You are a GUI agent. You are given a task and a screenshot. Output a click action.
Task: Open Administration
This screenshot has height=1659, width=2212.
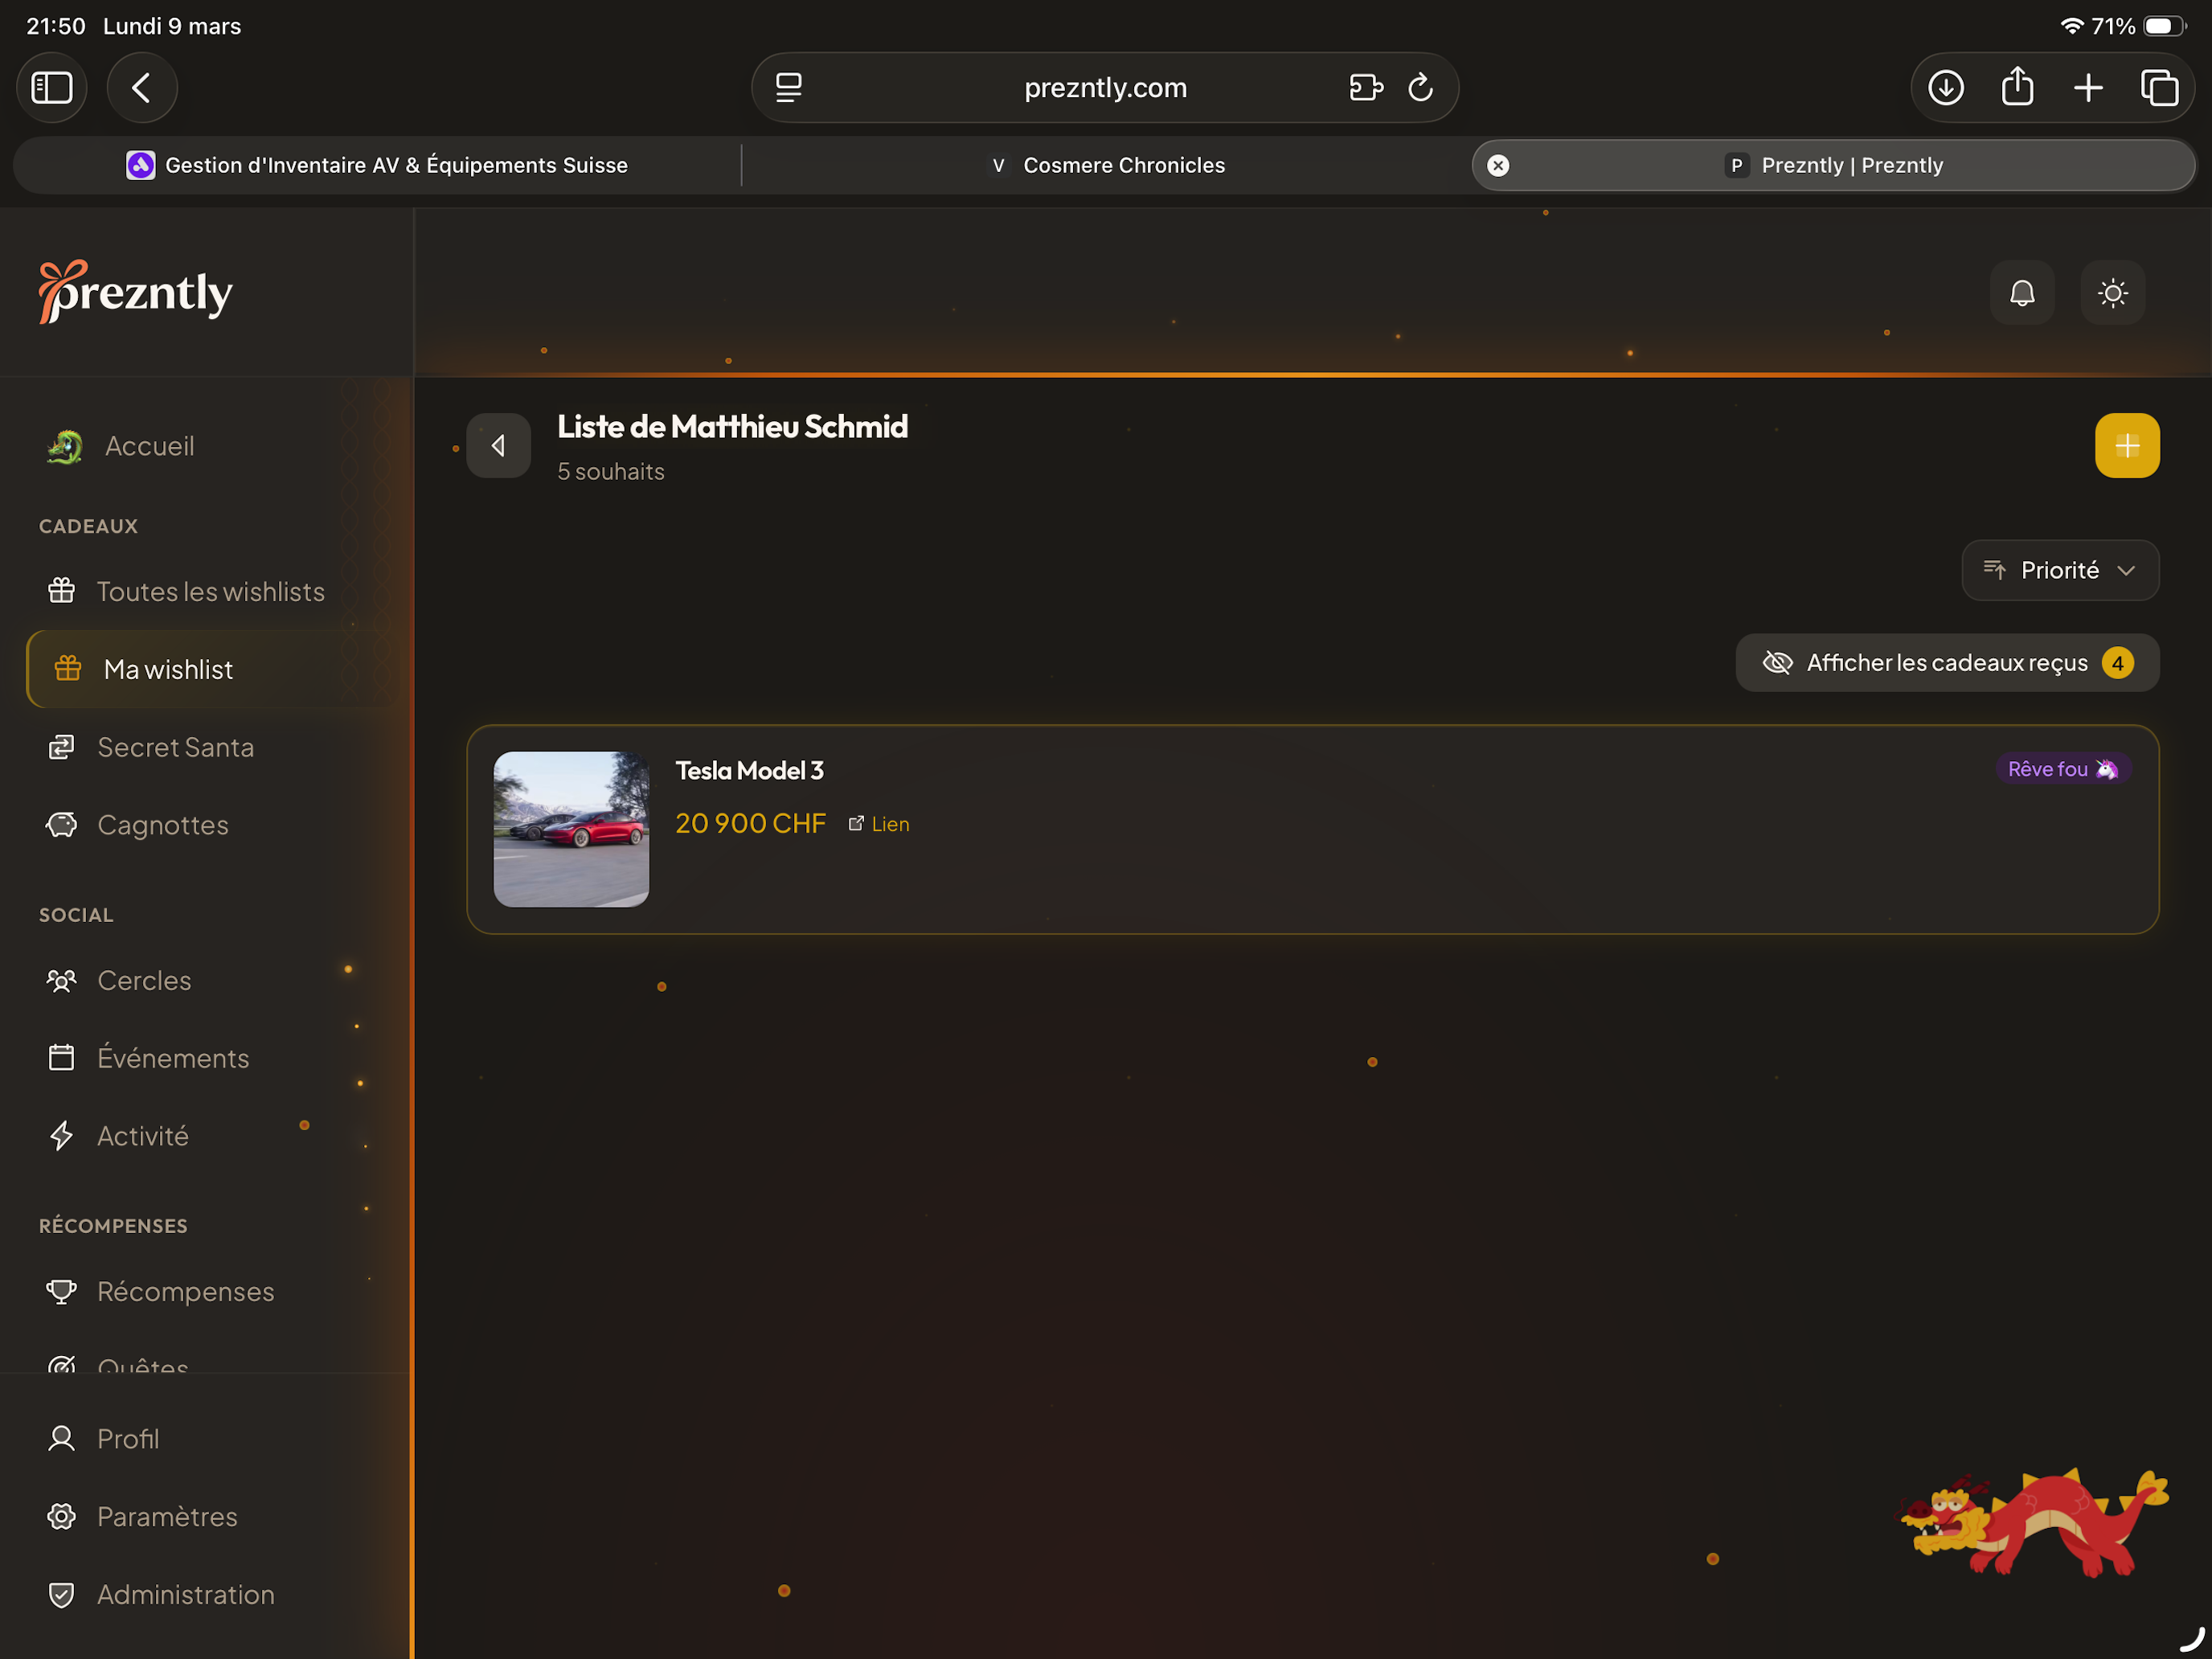(x=206, y=1595)
